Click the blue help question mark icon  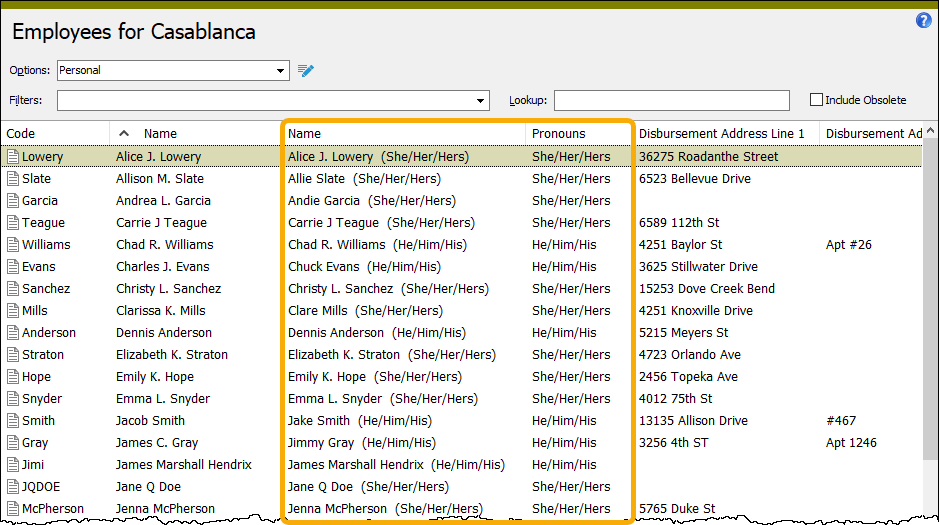923,20
